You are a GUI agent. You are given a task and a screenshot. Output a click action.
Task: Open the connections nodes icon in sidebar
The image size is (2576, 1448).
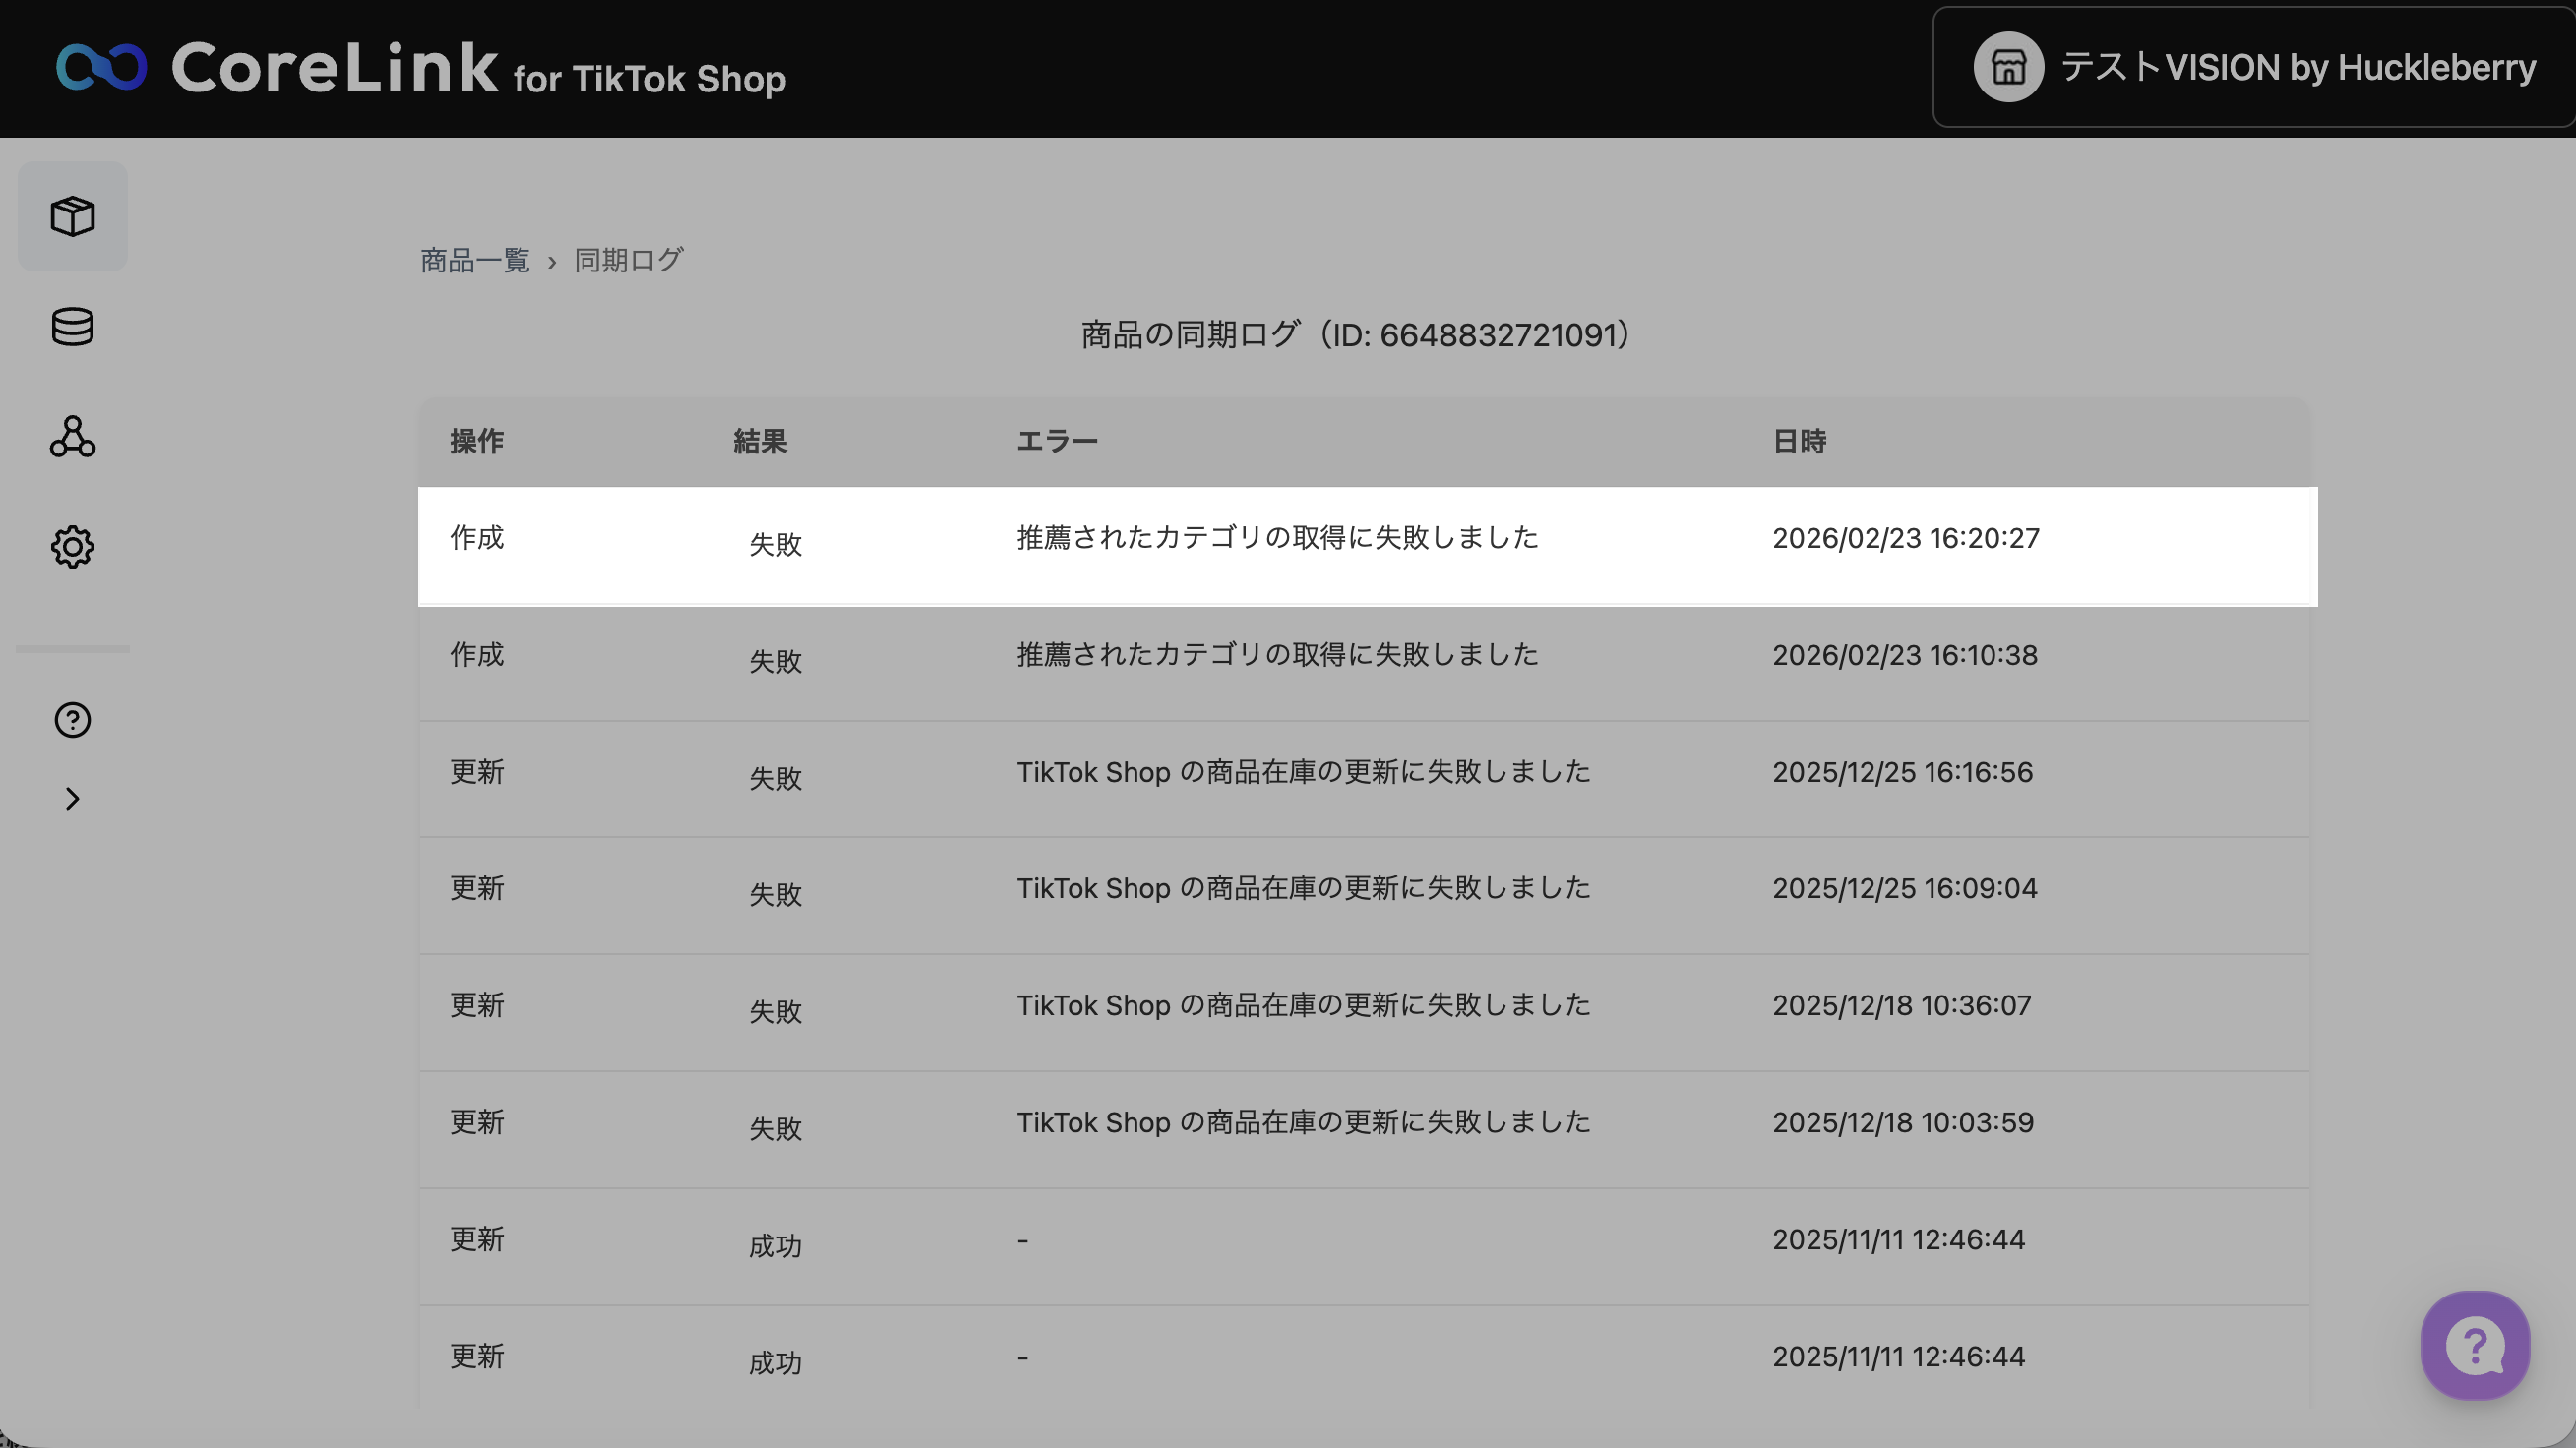coord(72,437)
